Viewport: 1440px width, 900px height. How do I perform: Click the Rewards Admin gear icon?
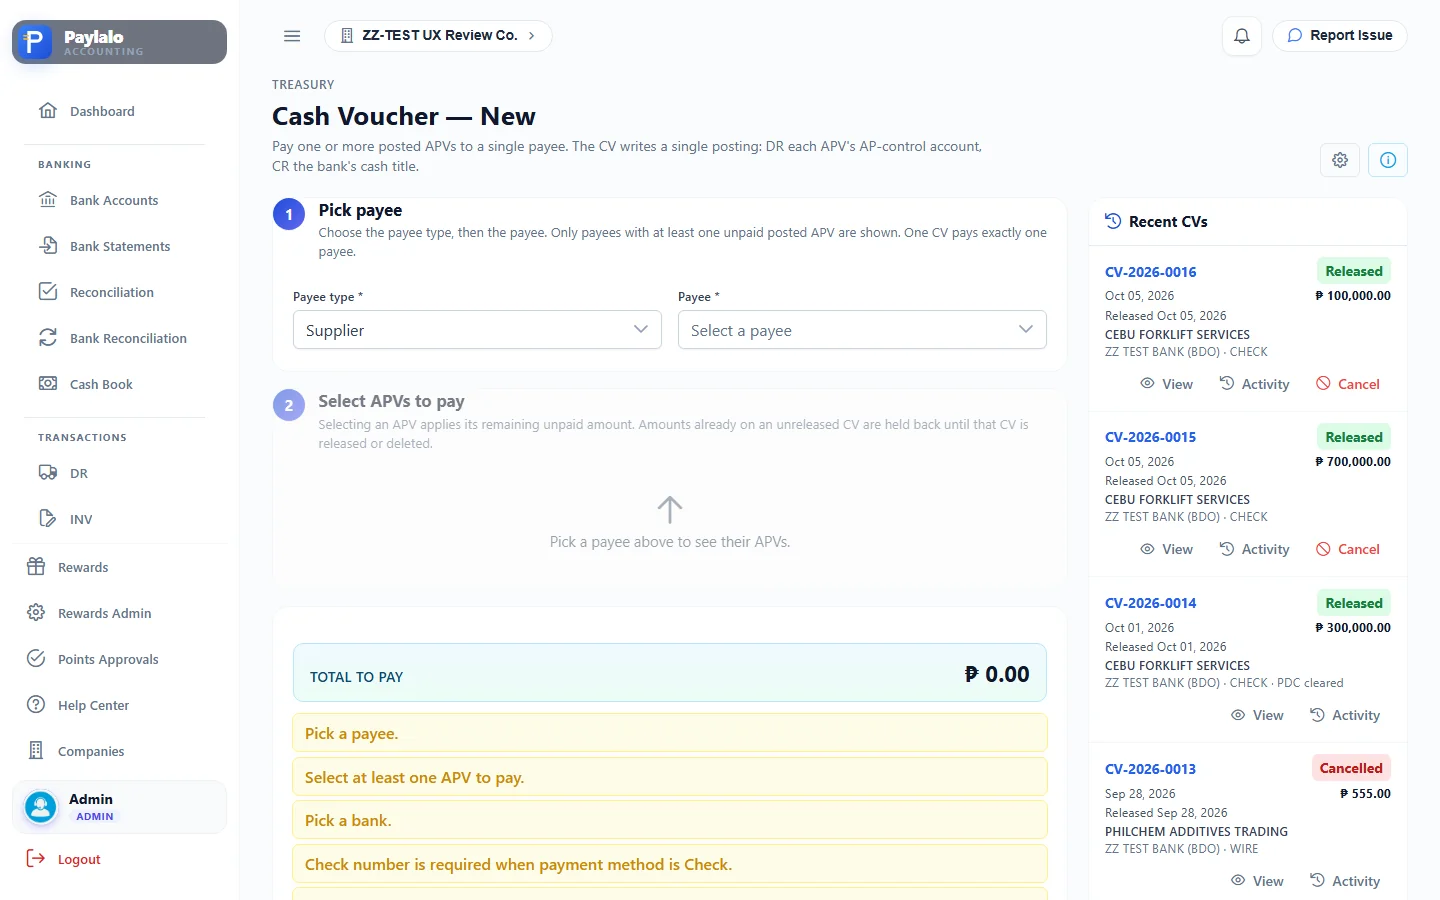tap(36, 613)
